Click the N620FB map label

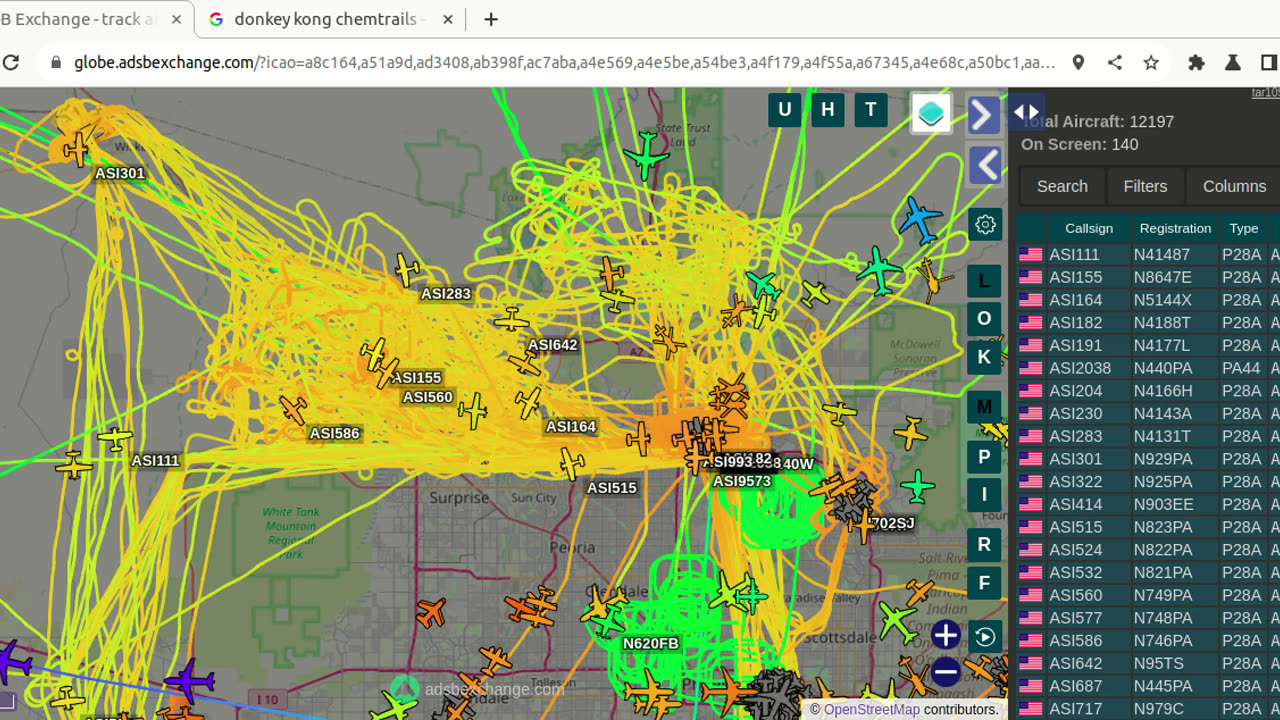coord(650,643)
